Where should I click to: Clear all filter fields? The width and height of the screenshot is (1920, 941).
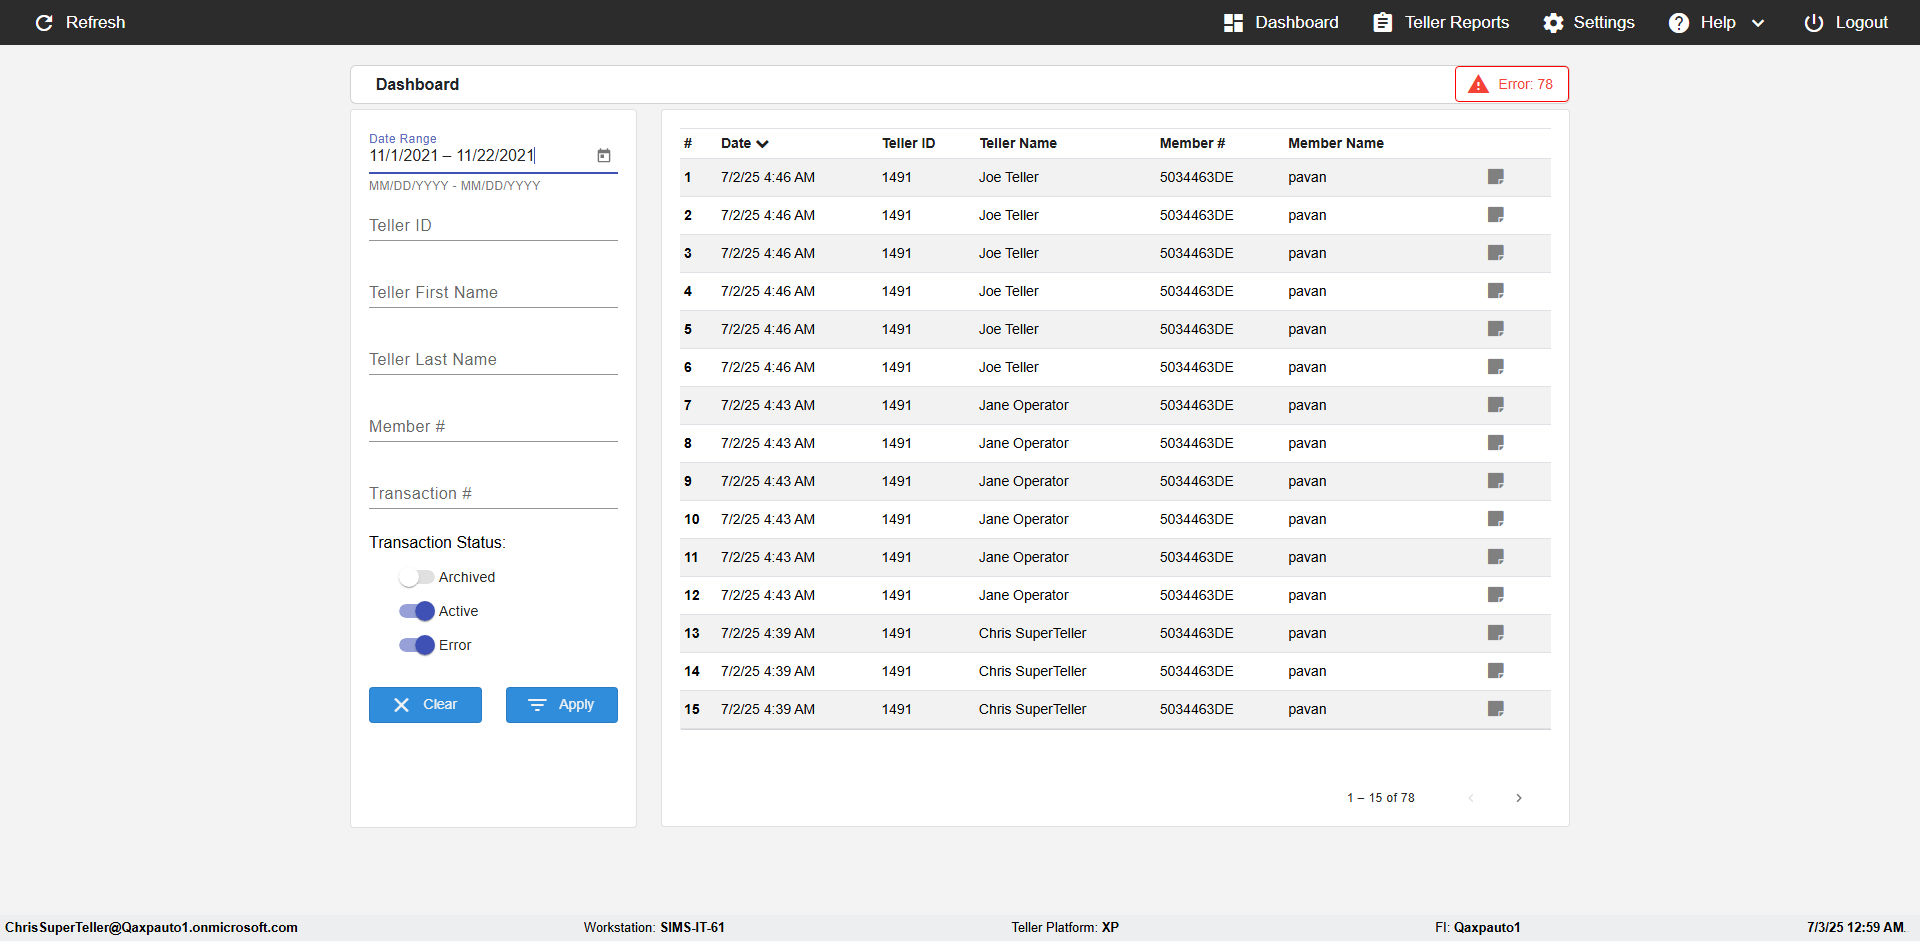[425, 705]
